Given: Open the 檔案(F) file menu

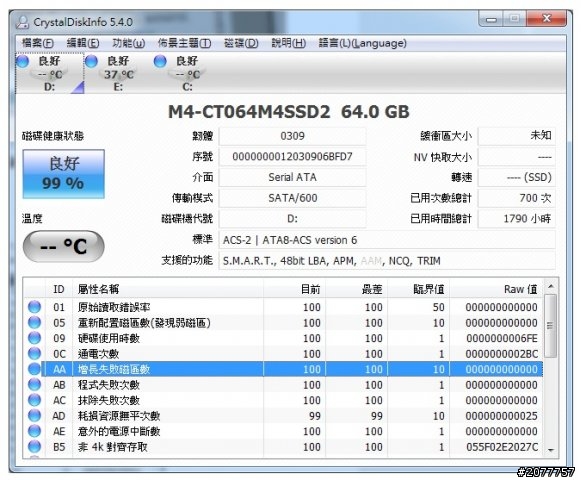Looking at the screenshot, I should tap(37, 43).
